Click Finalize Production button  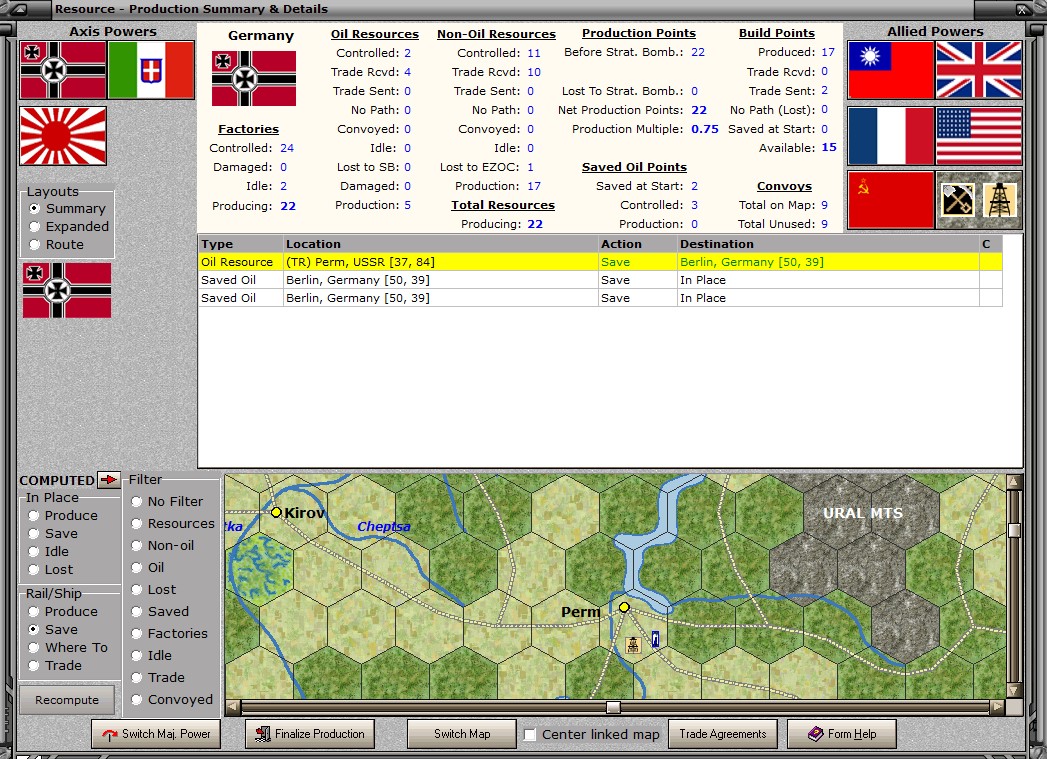(x=310, y=734)
